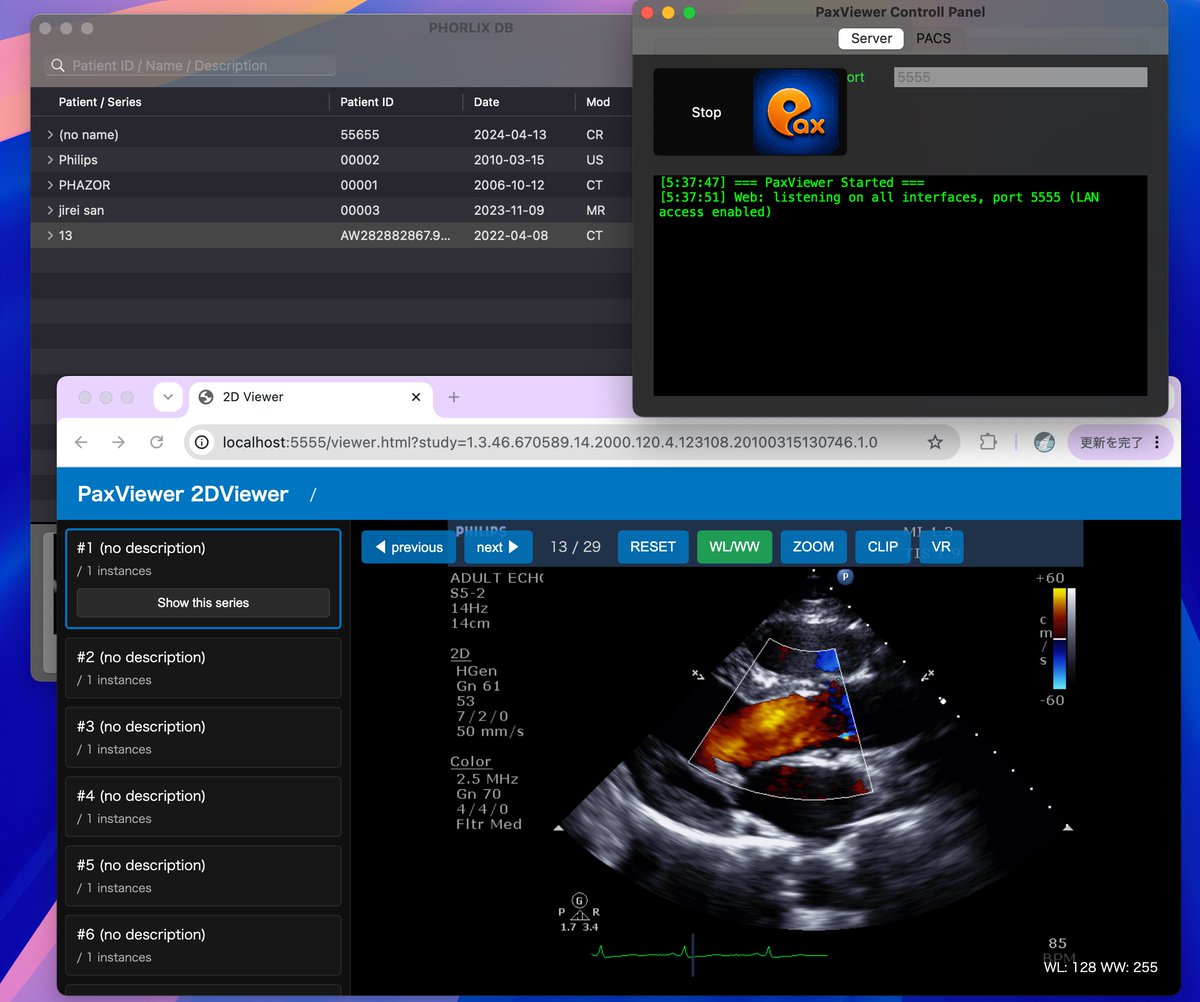The height and width of the screenshot is (1002, 1200).
Task: Click the Pax logo icon in Control Panel
Action: 797,112
